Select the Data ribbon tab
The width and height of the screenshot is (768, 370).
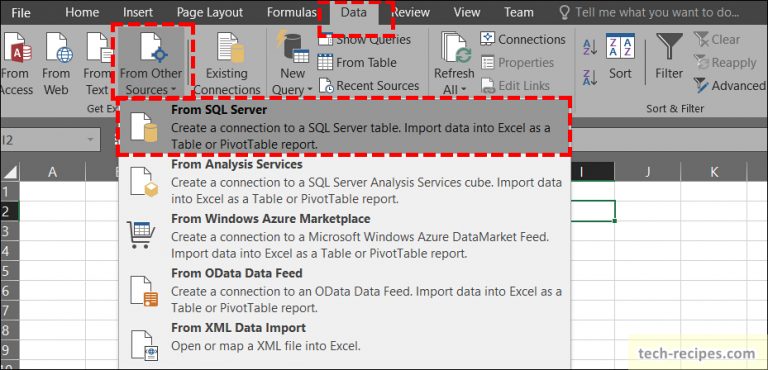pos(354,12)
